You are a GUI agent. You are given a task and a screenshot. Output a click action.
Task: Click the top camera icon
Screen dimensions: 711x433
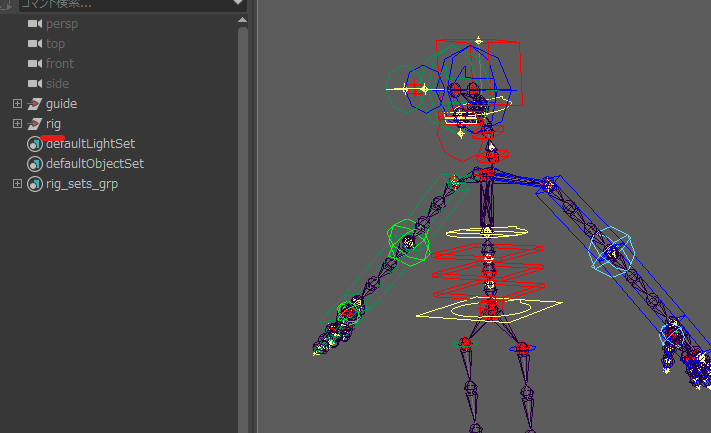[35, 43]
